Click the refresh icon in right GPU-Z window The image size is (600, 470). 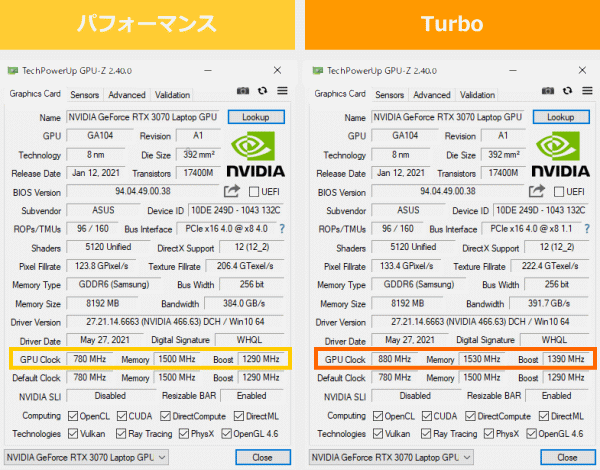click(x=567, y=91)
